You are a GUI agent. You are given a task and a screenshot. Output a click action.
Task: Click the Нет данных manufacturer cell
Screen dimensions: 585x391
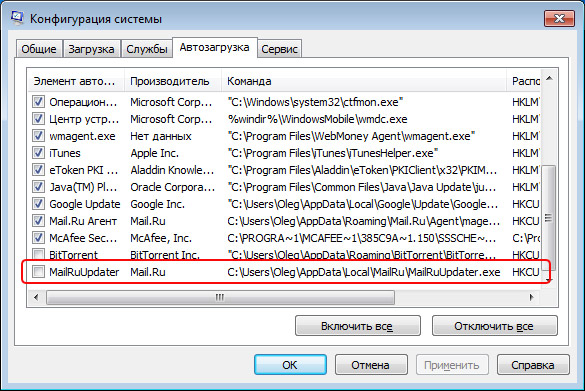pos(160,136)
